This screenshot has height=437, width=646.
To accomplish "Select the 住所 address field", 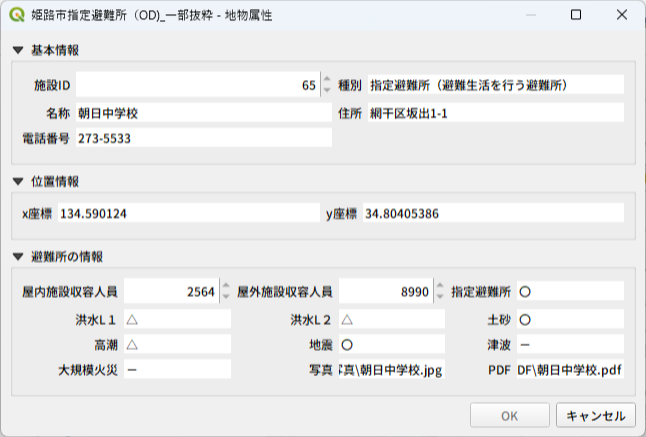I will [494, 112].
